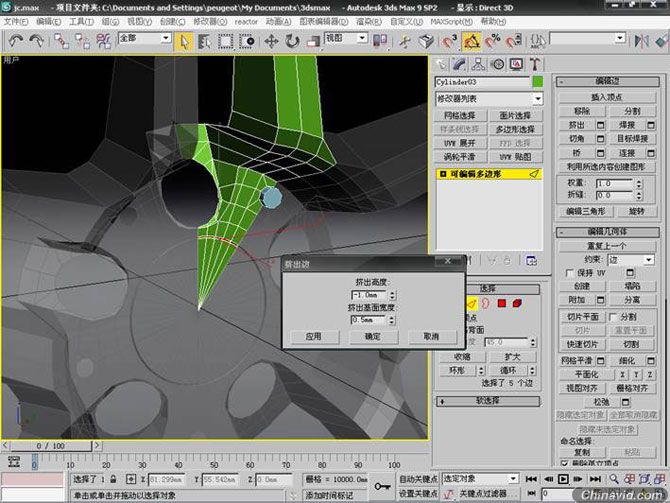This screenshot has width=670, height=503.
Task: Toggle the 分割 checkbox beside 切片平面
Action: 613,317
